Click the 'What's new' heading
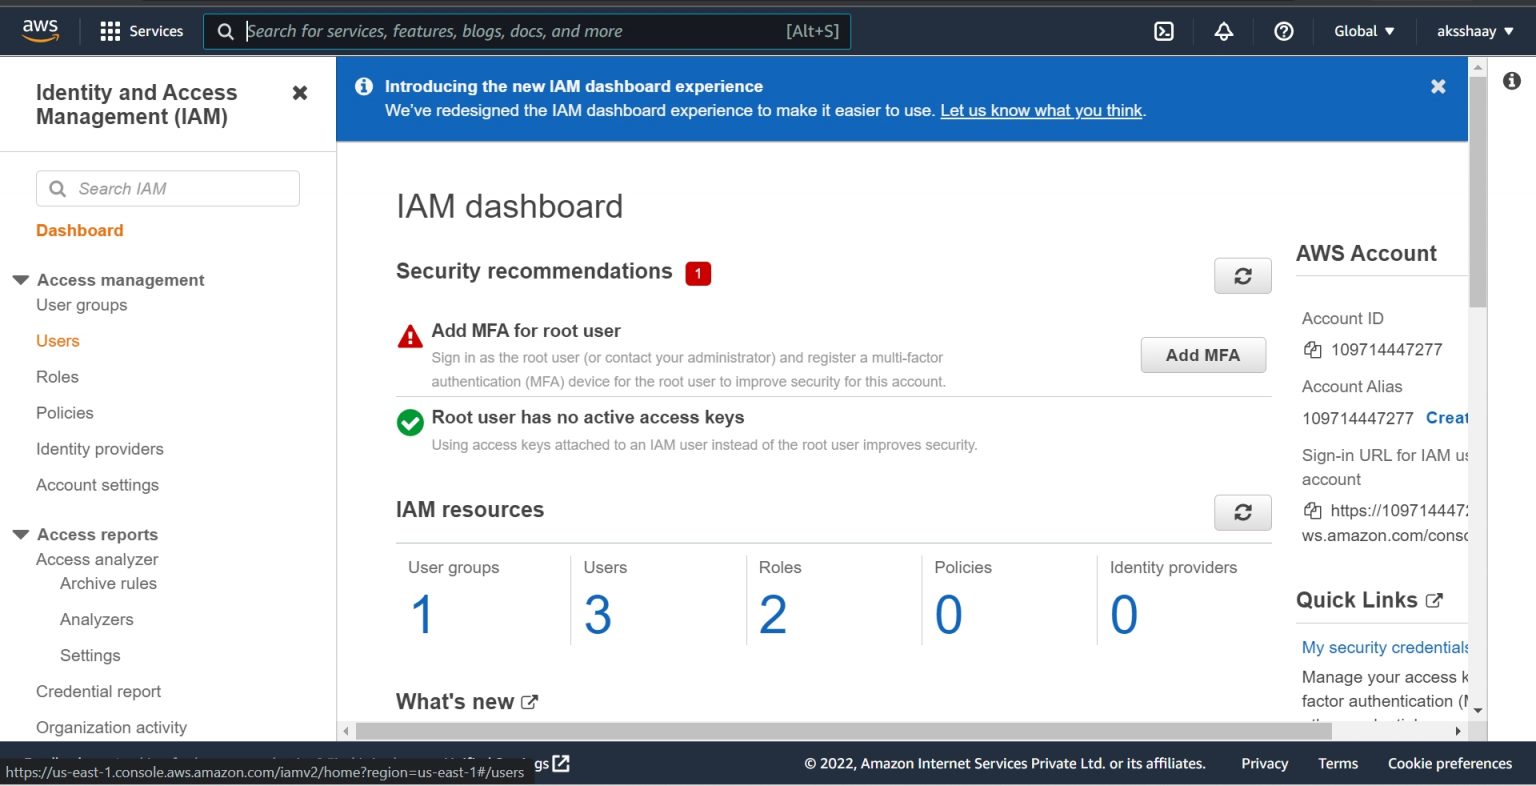The width and height of the screenshot is (1536, 786). point(455,702)
